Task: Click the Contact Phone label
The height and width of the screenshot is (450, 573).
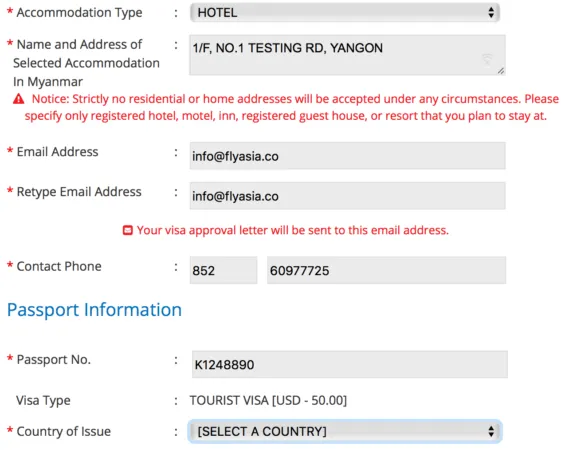Action: 59,266
